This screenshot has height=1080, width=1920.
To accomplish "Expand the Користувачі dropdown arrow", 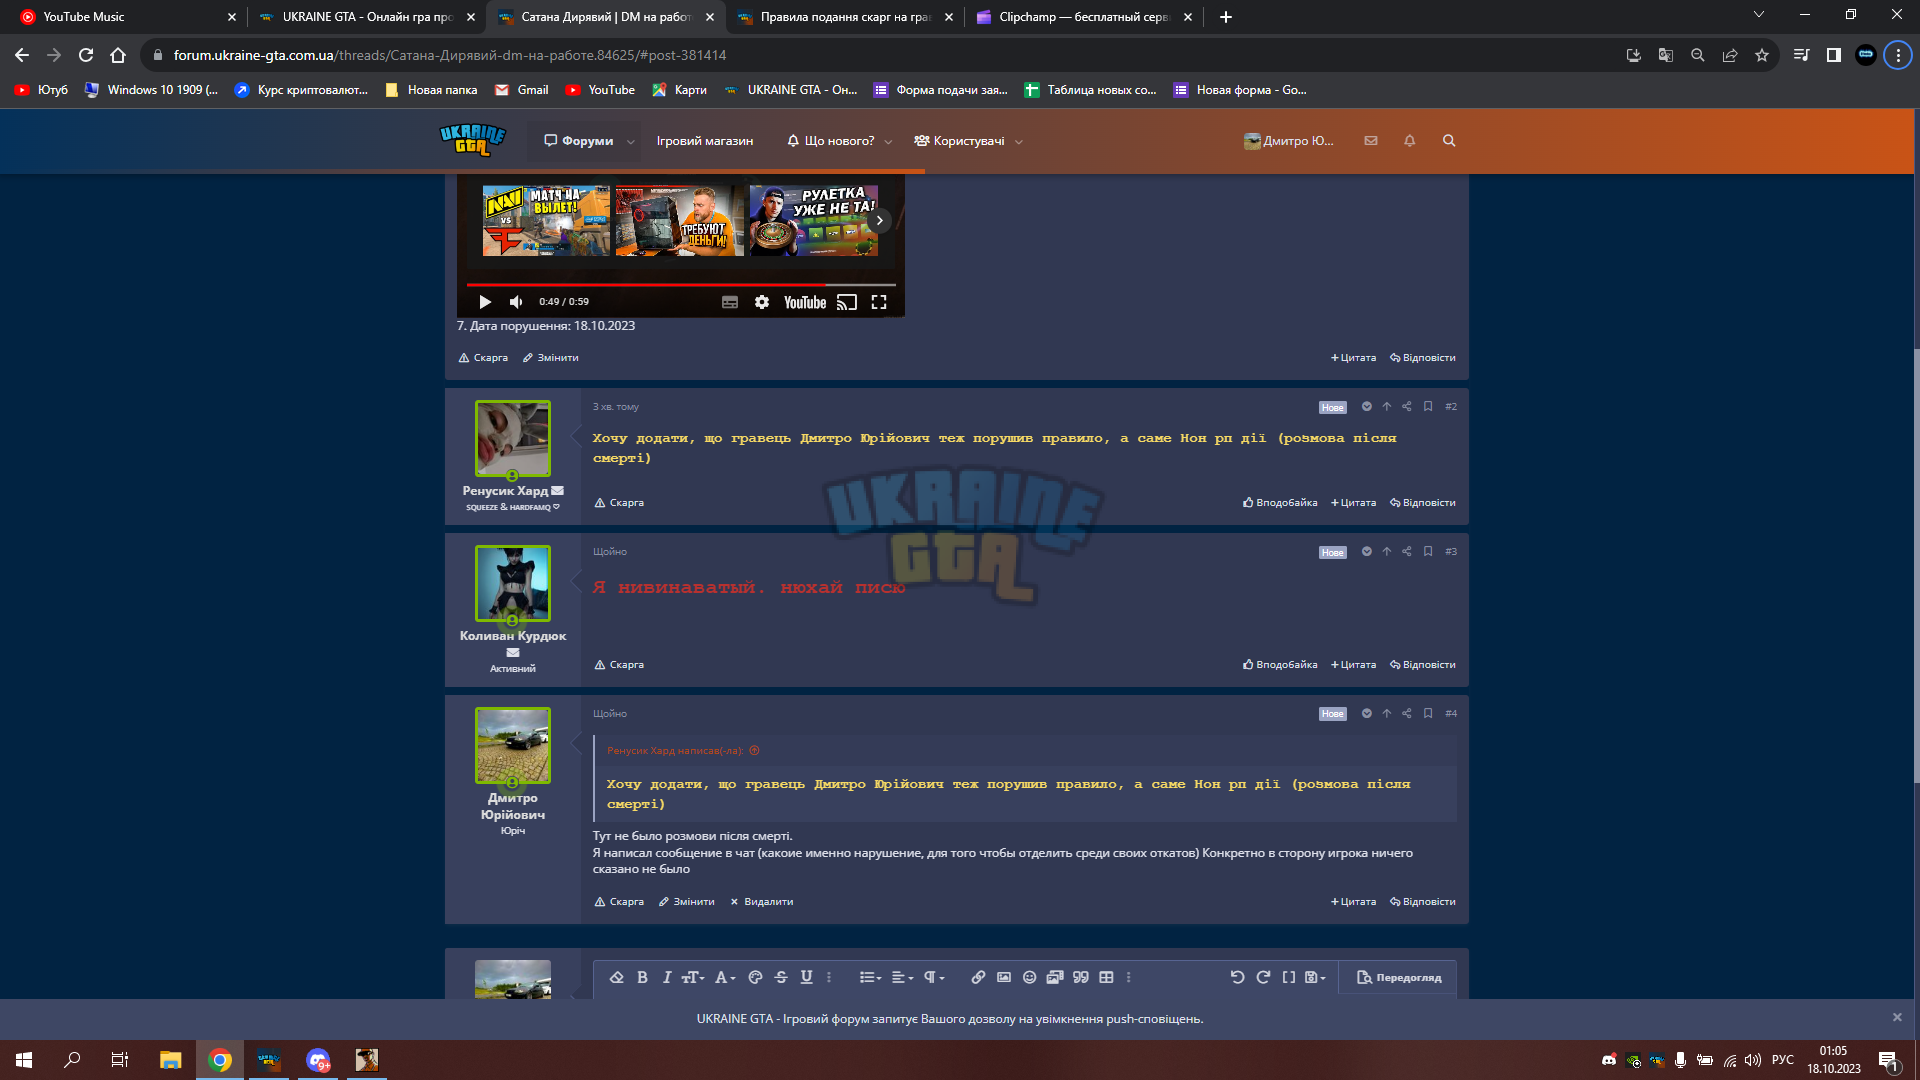I will tap(1019, 141).
